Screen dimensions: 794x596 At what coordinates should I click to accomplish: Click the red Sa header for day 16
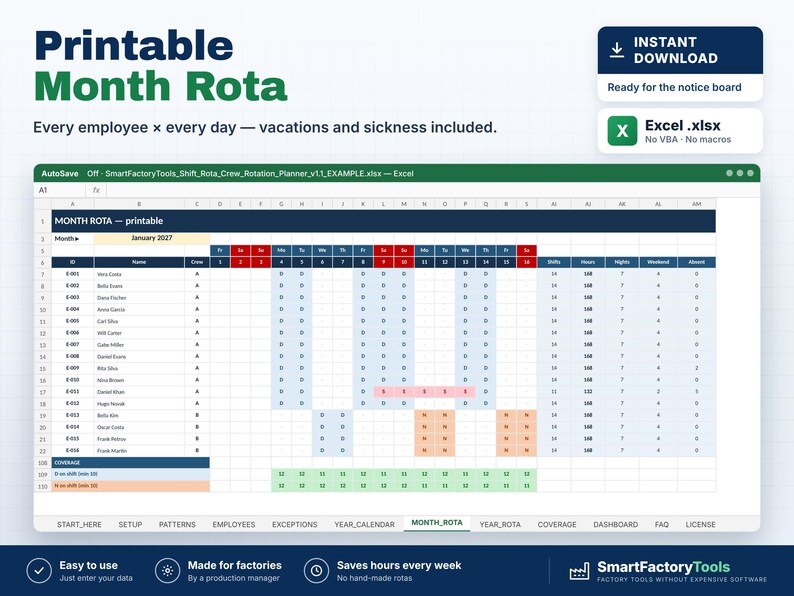point(527,250)
